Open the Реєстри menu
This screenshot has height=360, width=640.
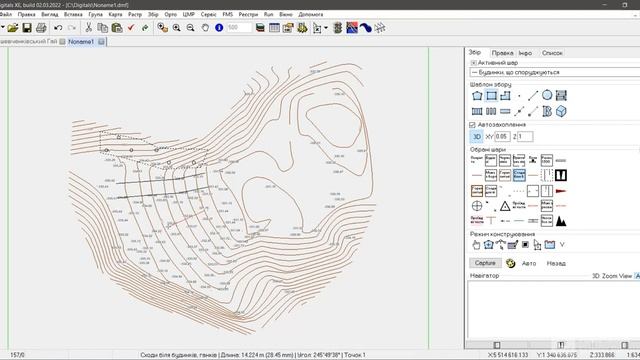[248, 14]
